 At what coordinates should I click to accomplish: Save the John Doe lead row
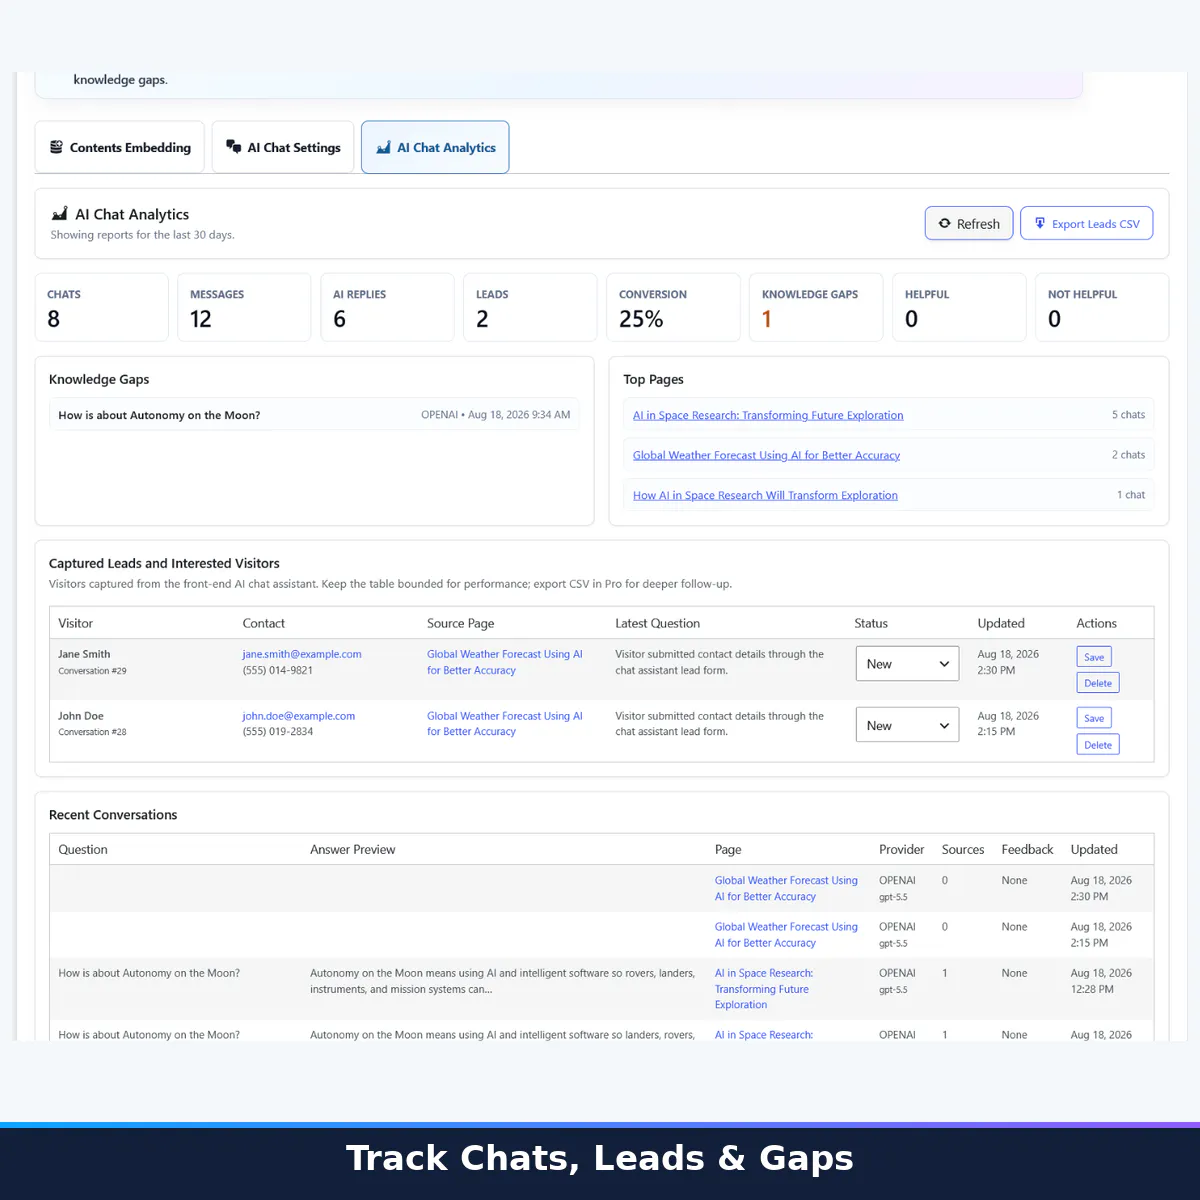click(1094, 718)
